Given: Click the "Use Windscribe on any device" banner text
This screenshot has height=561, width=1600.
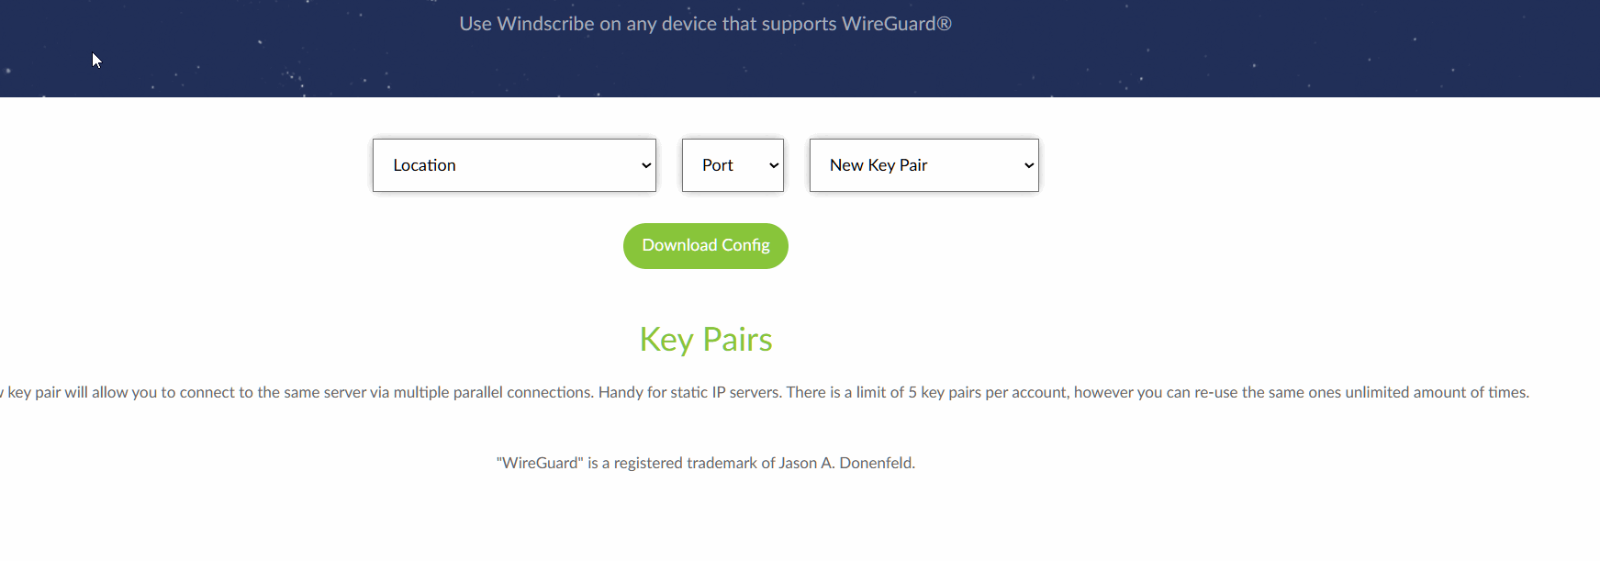Looking at the screenshot, I should point(705,24).
